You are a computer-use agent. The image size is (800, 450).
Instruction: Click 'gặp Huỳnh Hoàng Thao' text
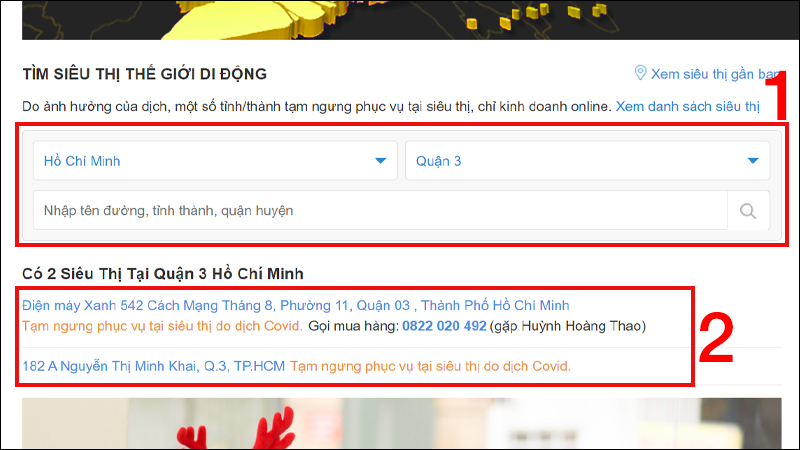click(567, 326)
